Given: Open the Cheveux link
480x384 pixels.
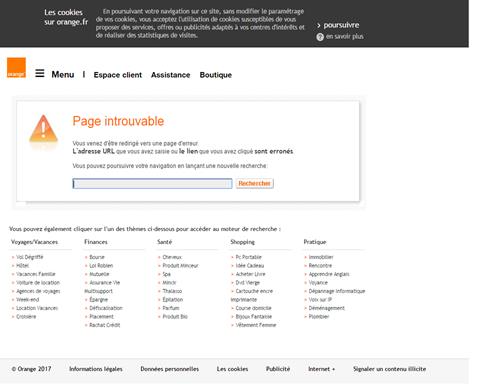Looking at the screenshot, I should click(172, 257).
